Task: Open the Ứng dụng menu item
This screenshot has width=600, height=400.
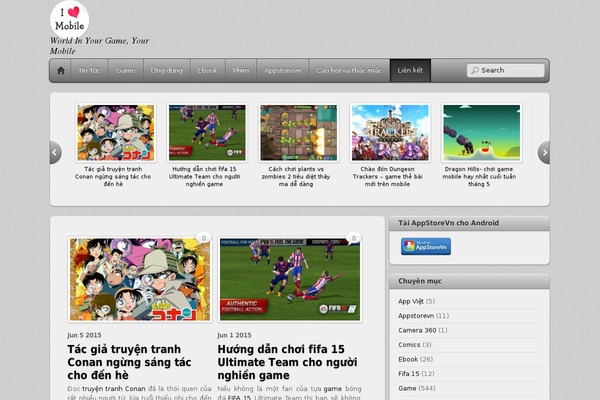Action: click(166, 70)
